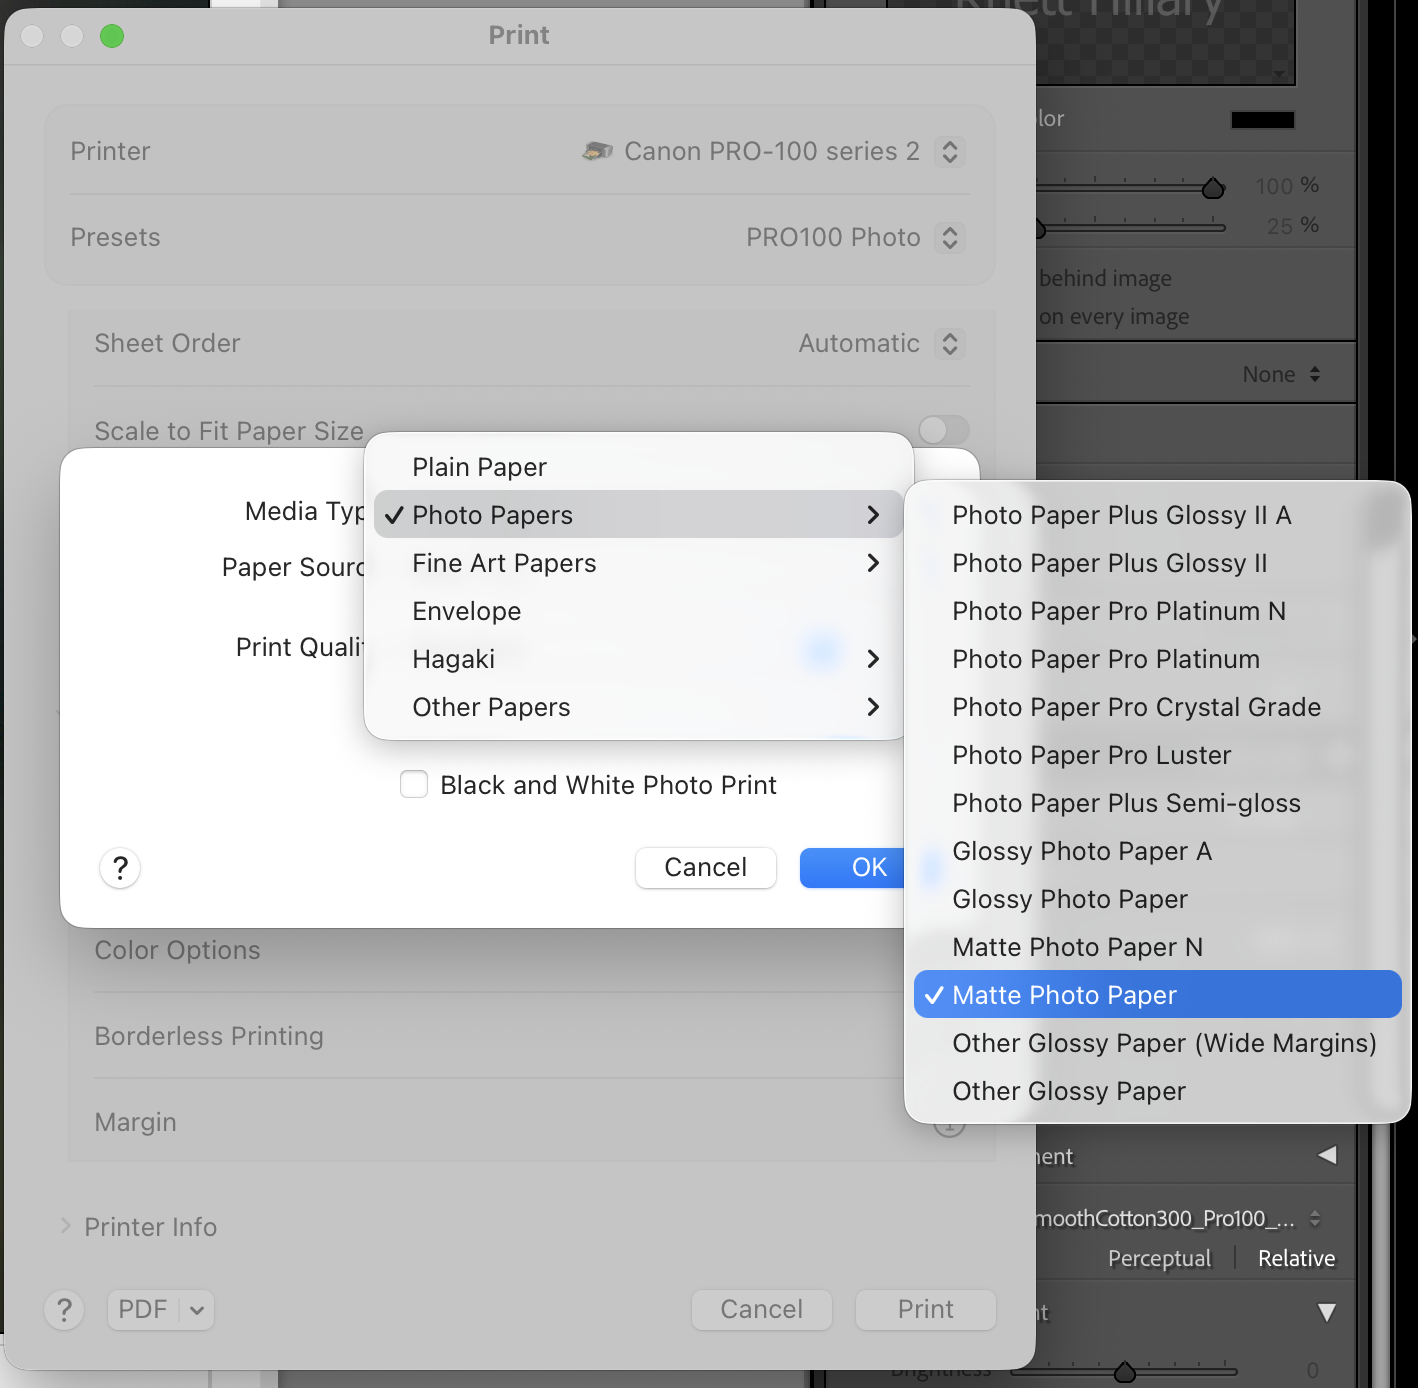This screenshot has height=1388, width=1418.
Task: Click the help icon beside PDF button
Action: [64, 1309]
